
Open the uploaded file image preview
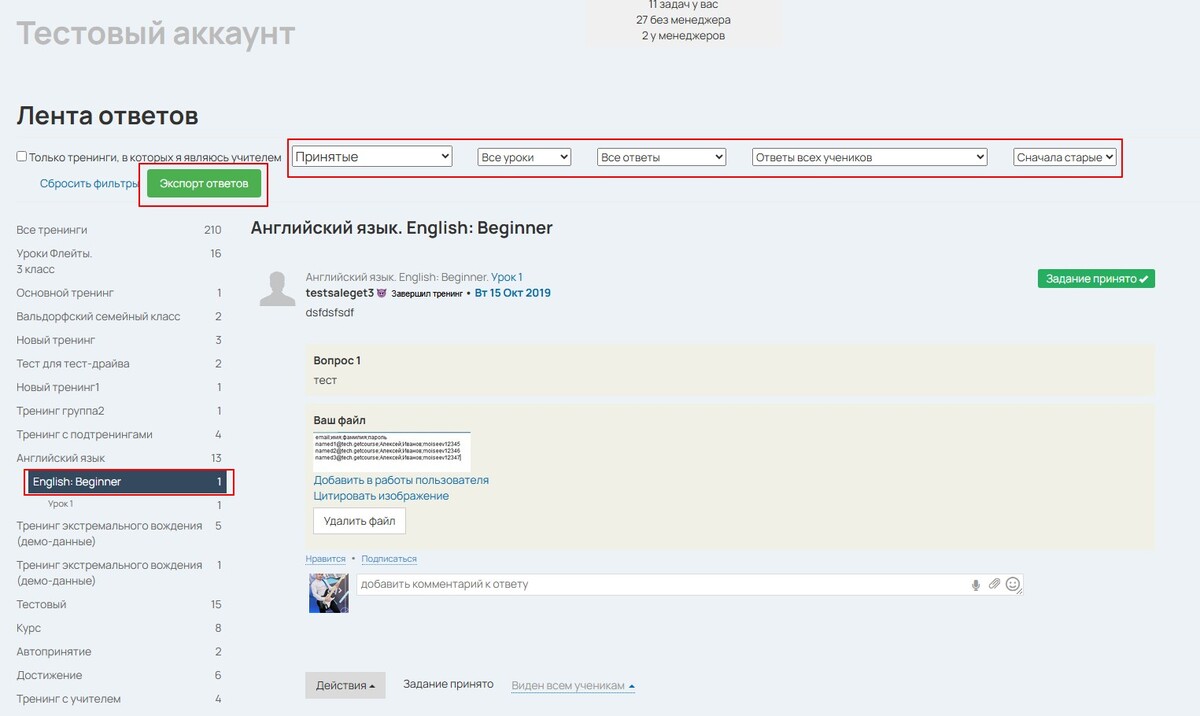pyautogui.click(x=391, y=451)
